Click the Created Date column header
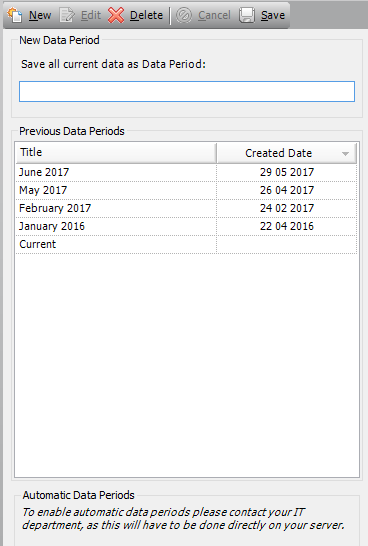 (287, 153)
